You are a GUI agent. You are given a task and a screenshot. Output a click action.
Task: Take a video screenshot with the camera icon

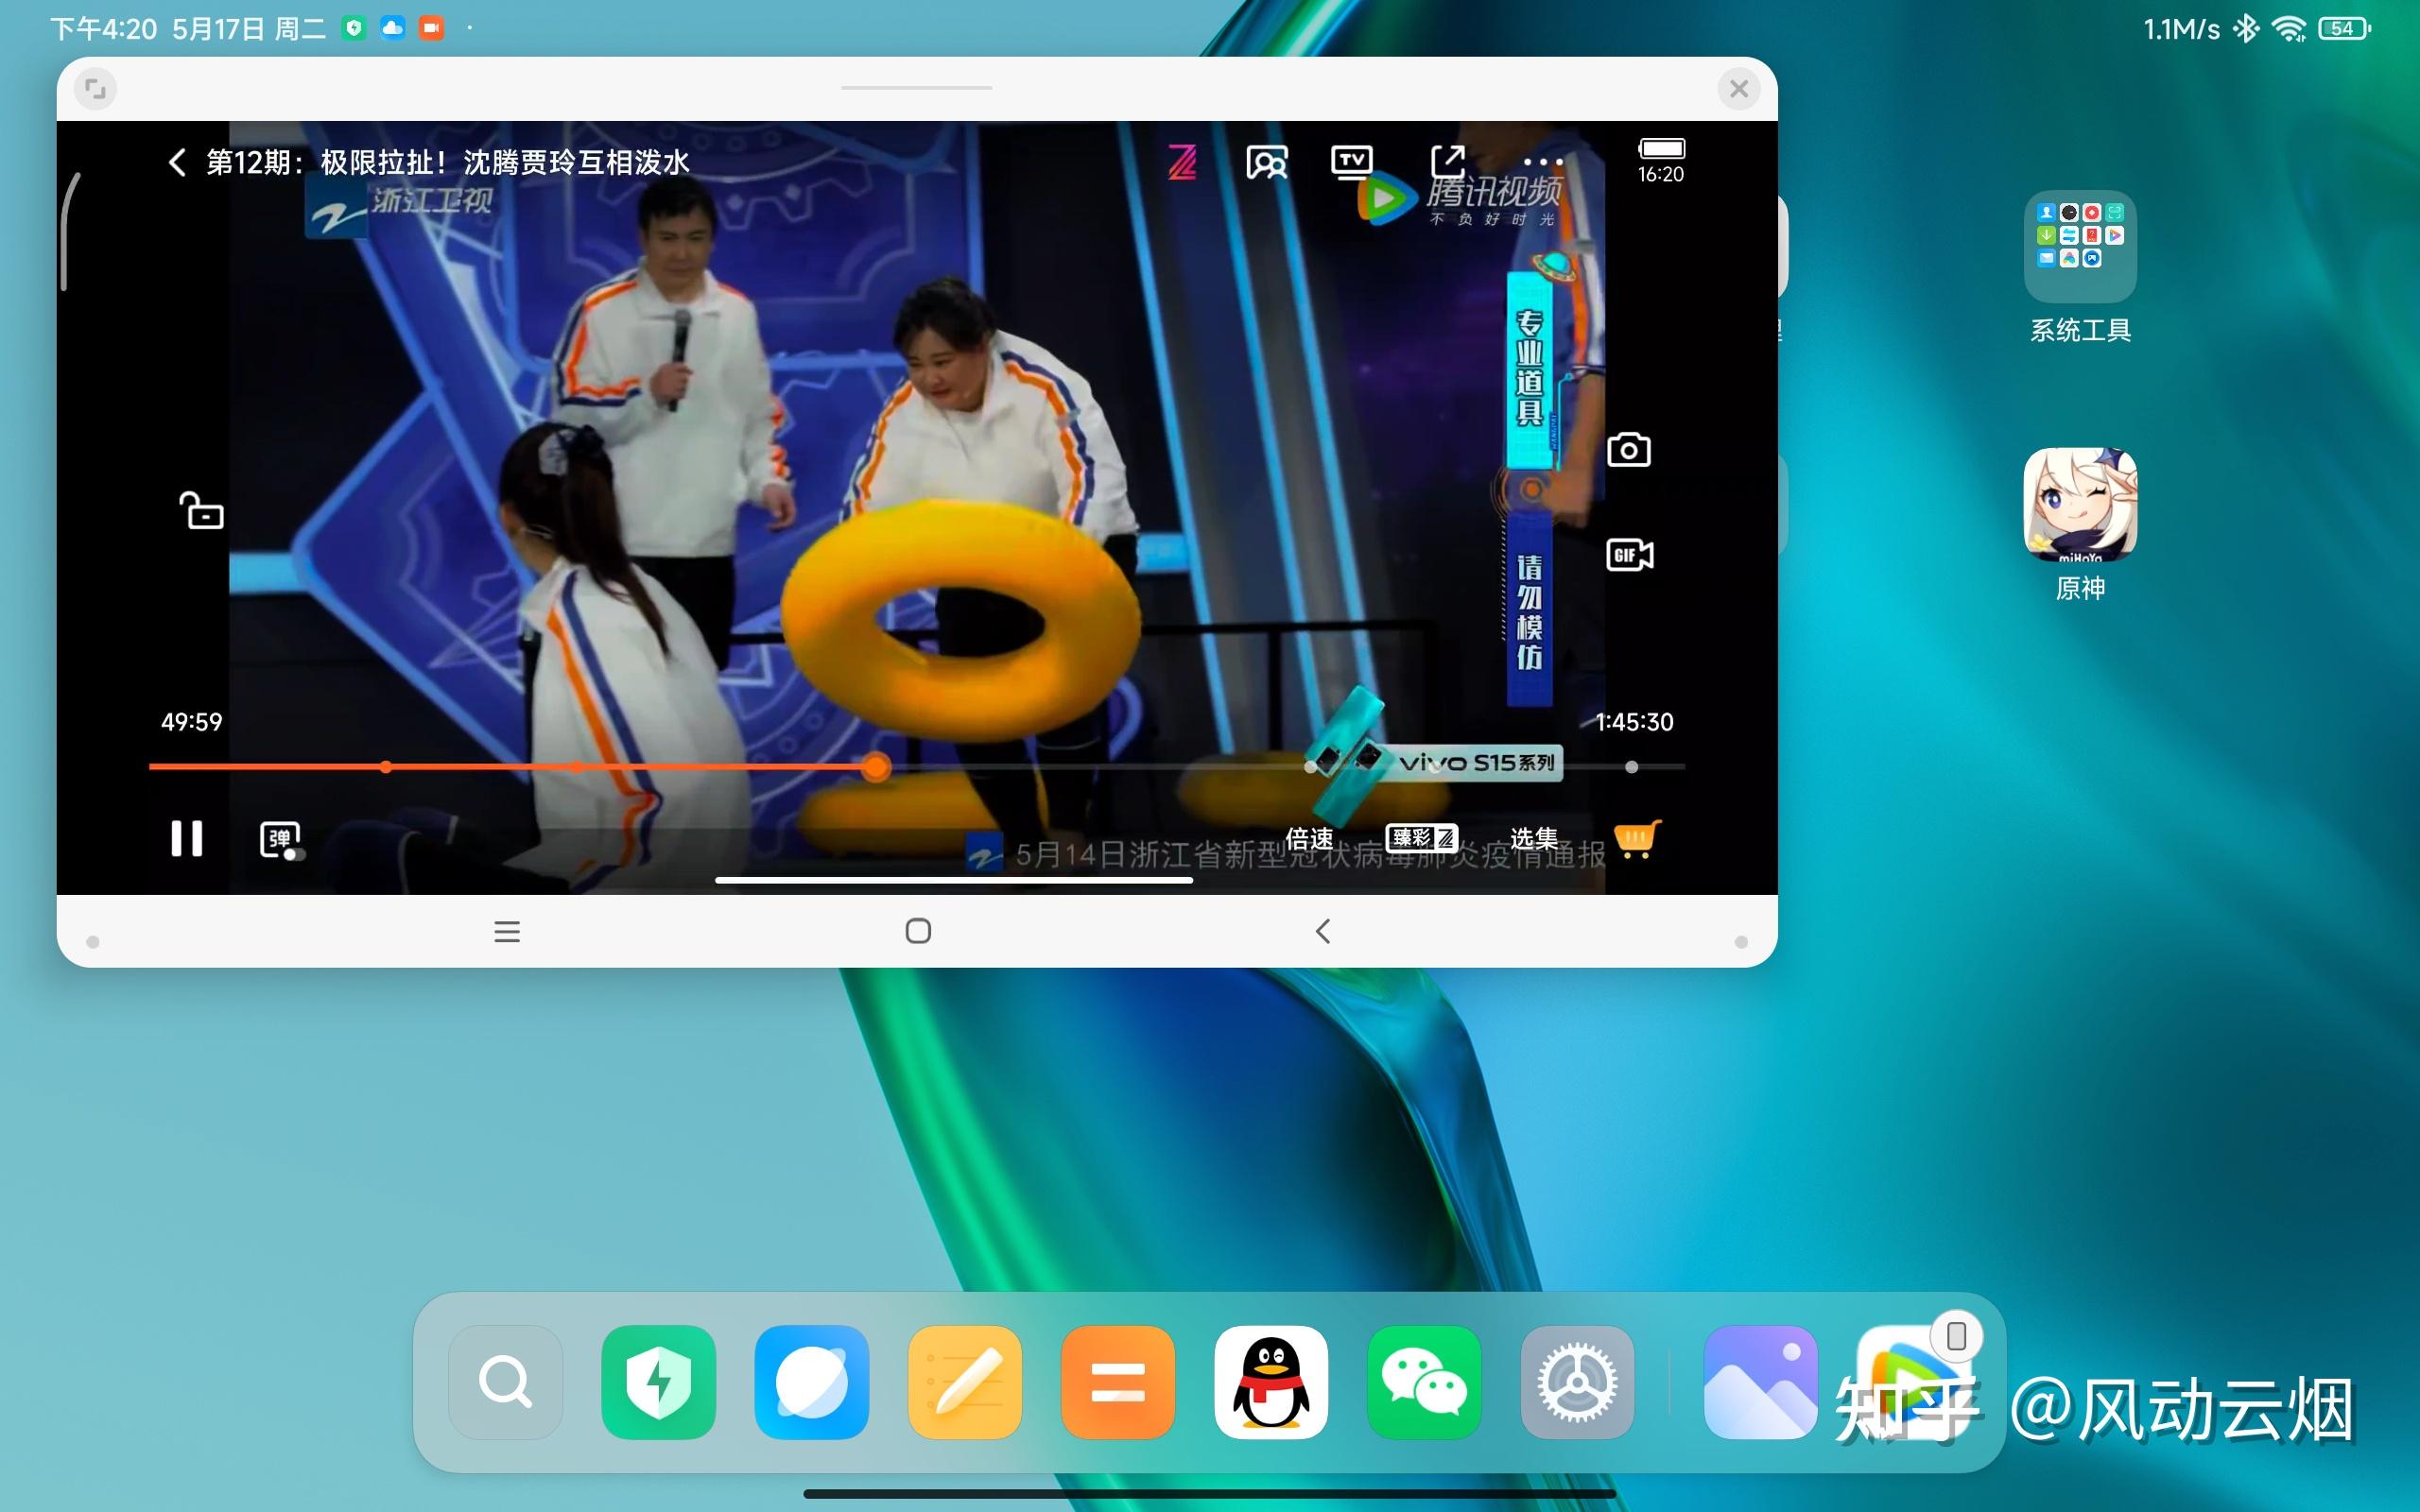point(1628,450)
